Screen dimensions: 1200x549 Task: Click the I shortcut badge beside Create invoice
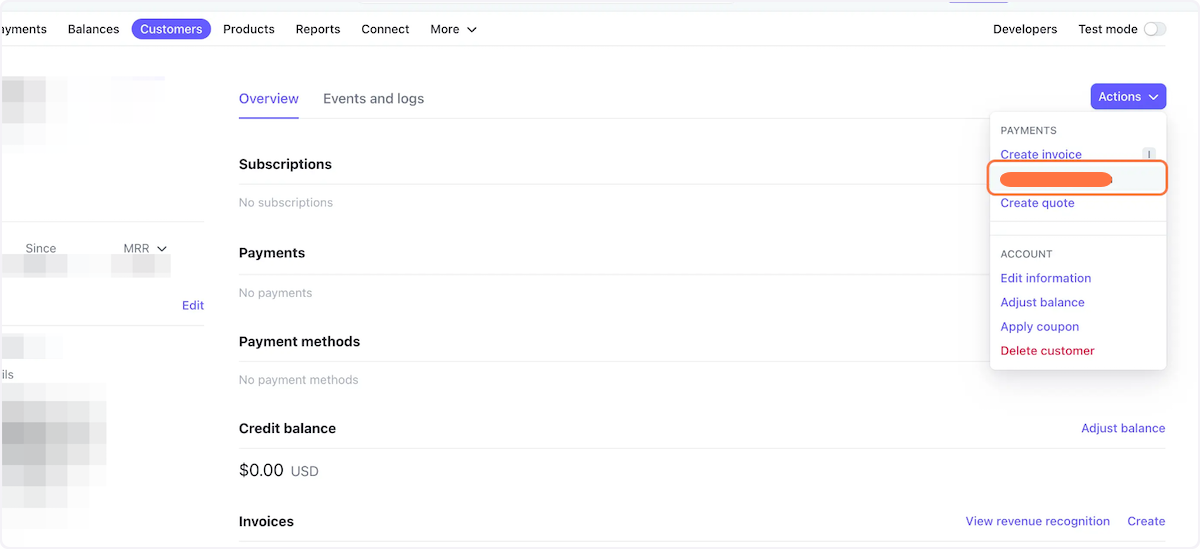[1149, 154]
